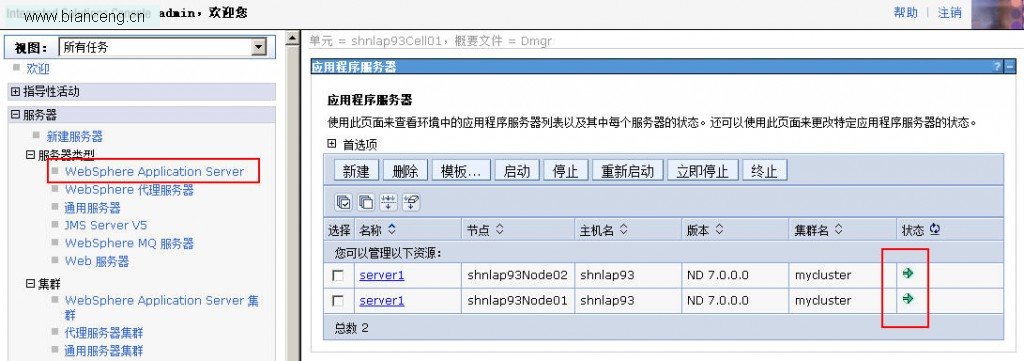Open 新建服务器 in the navigation tree
This screenshot has height=361, width=1024.
coord(74,137)
